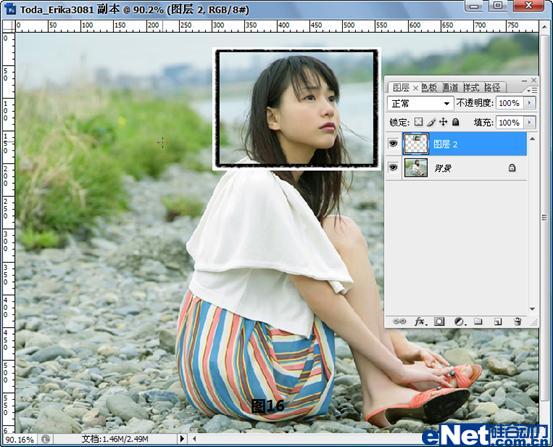
Task: Open the layer style fx menu
Action: (420, 321)
